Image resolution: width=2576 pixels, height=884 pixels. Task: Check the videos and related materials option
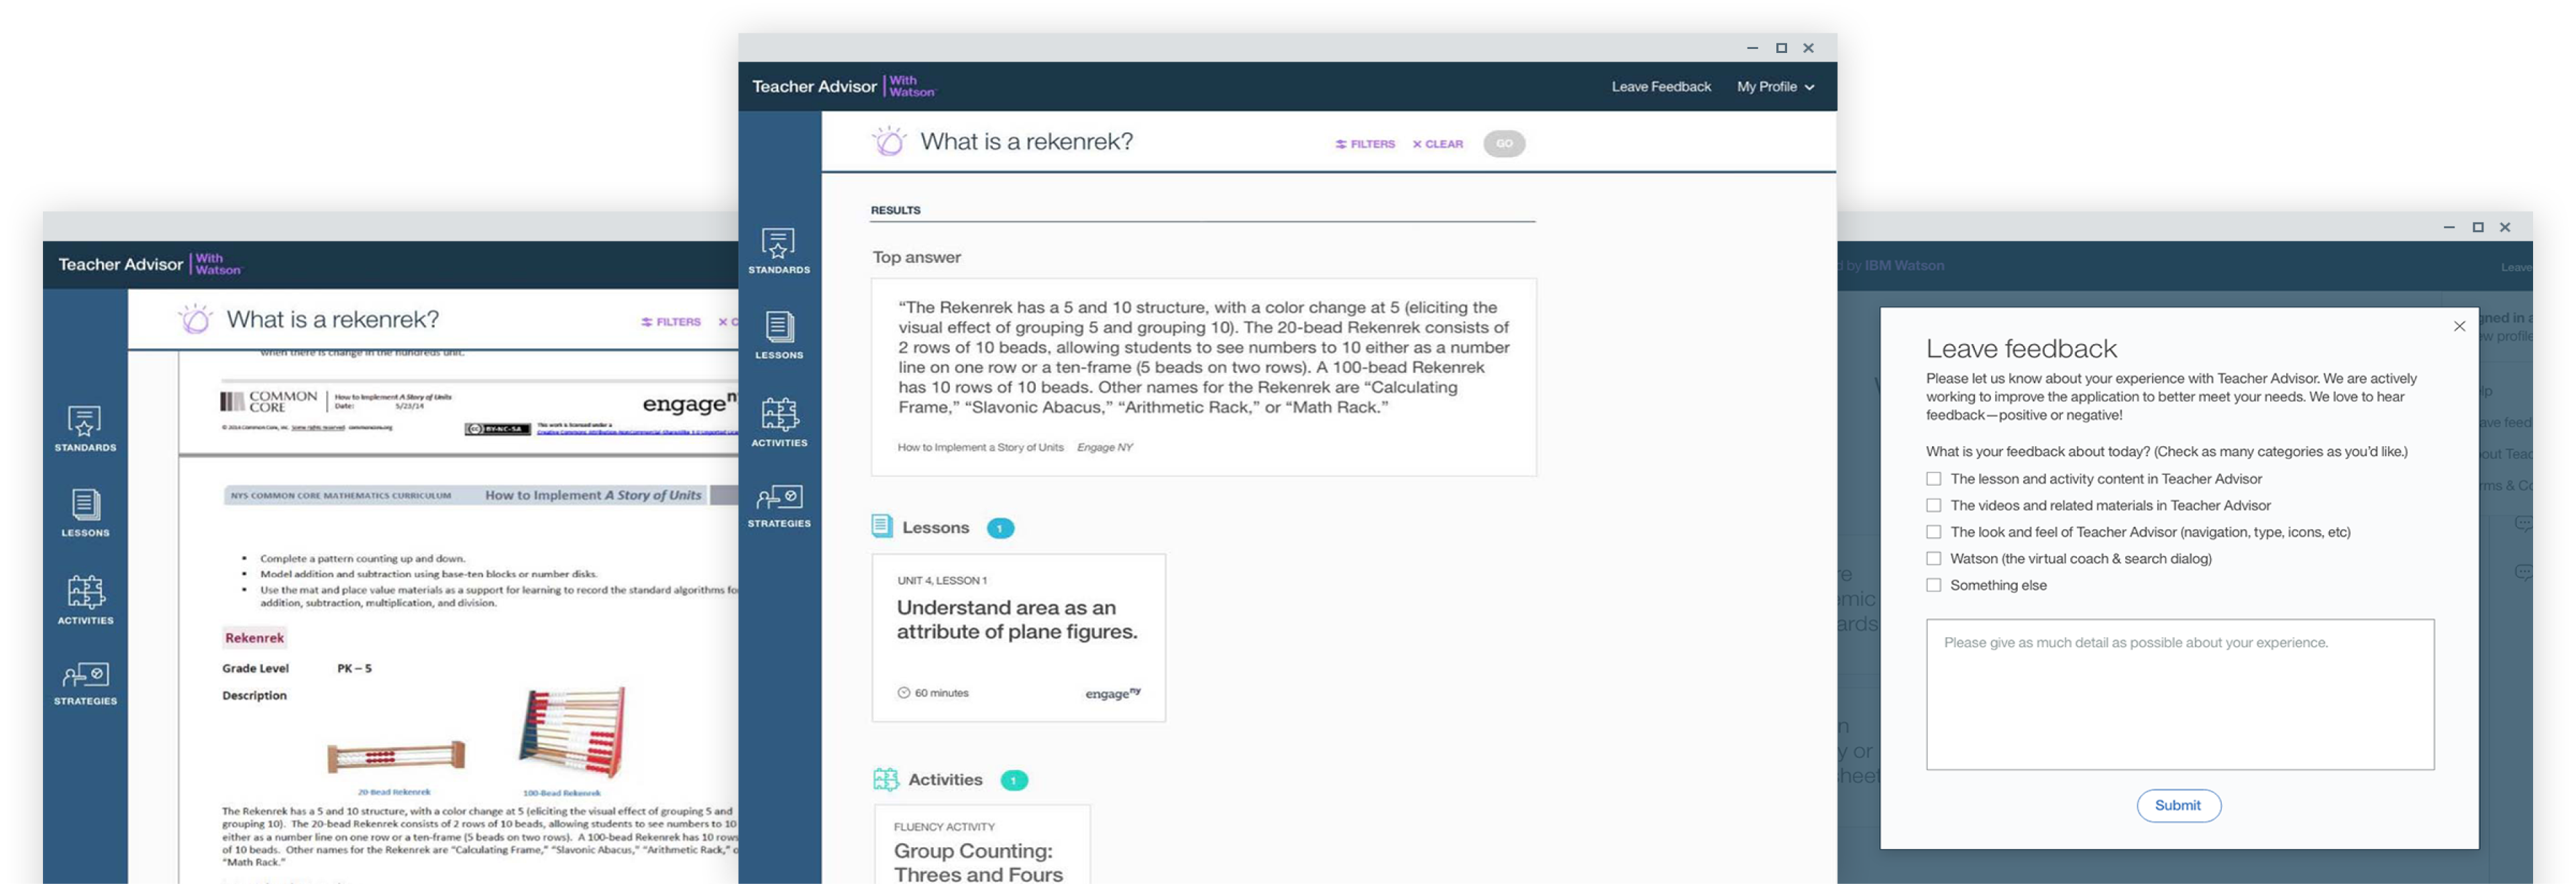coord(1934,506)
